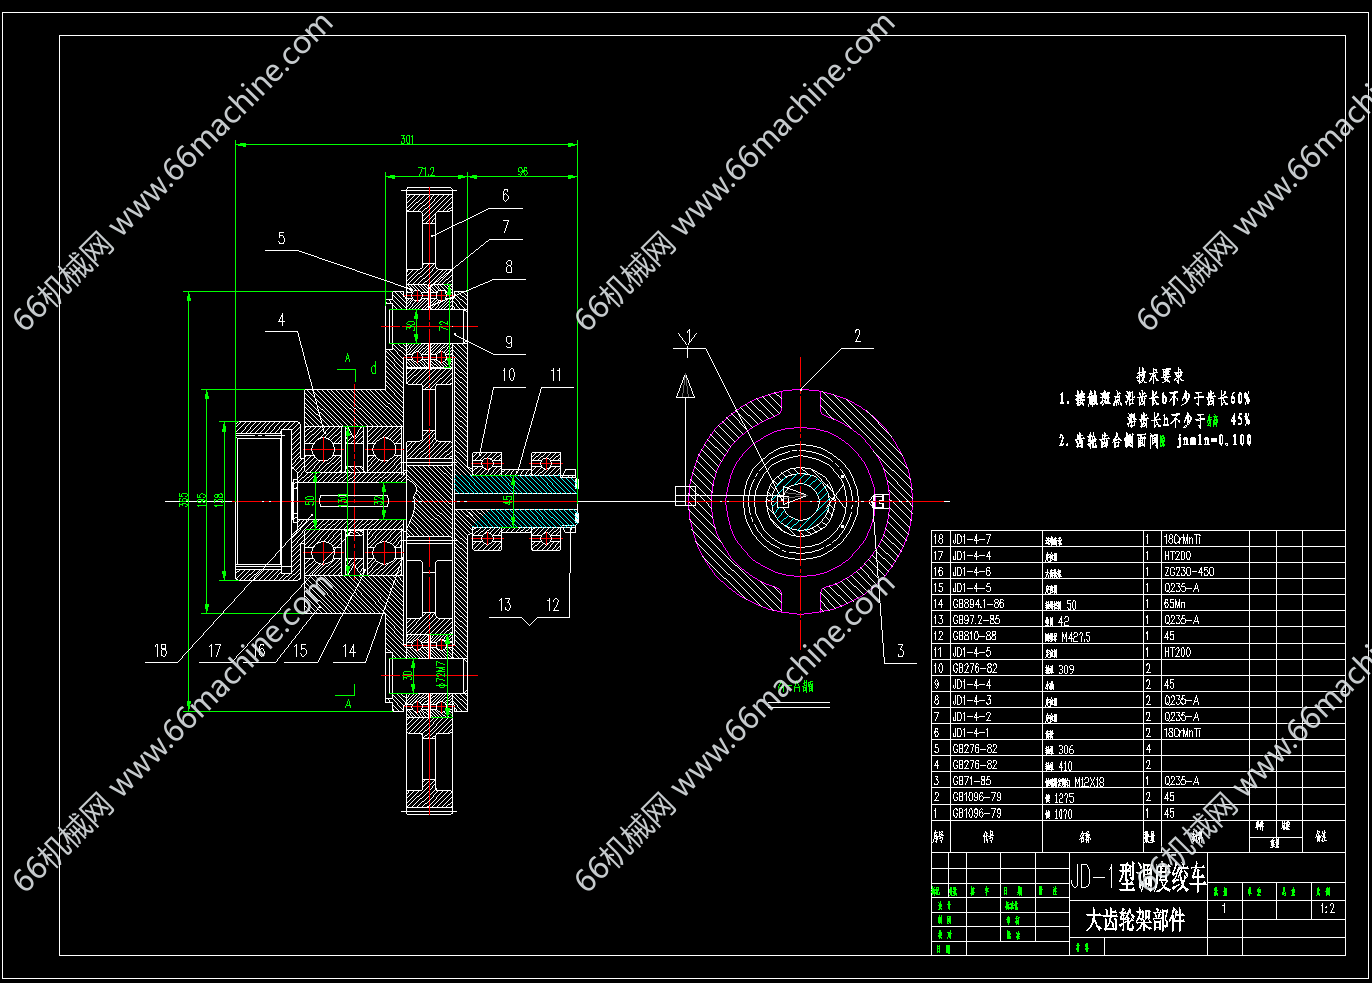Click standard code GB71-85 in parts list

pos(971,781)
